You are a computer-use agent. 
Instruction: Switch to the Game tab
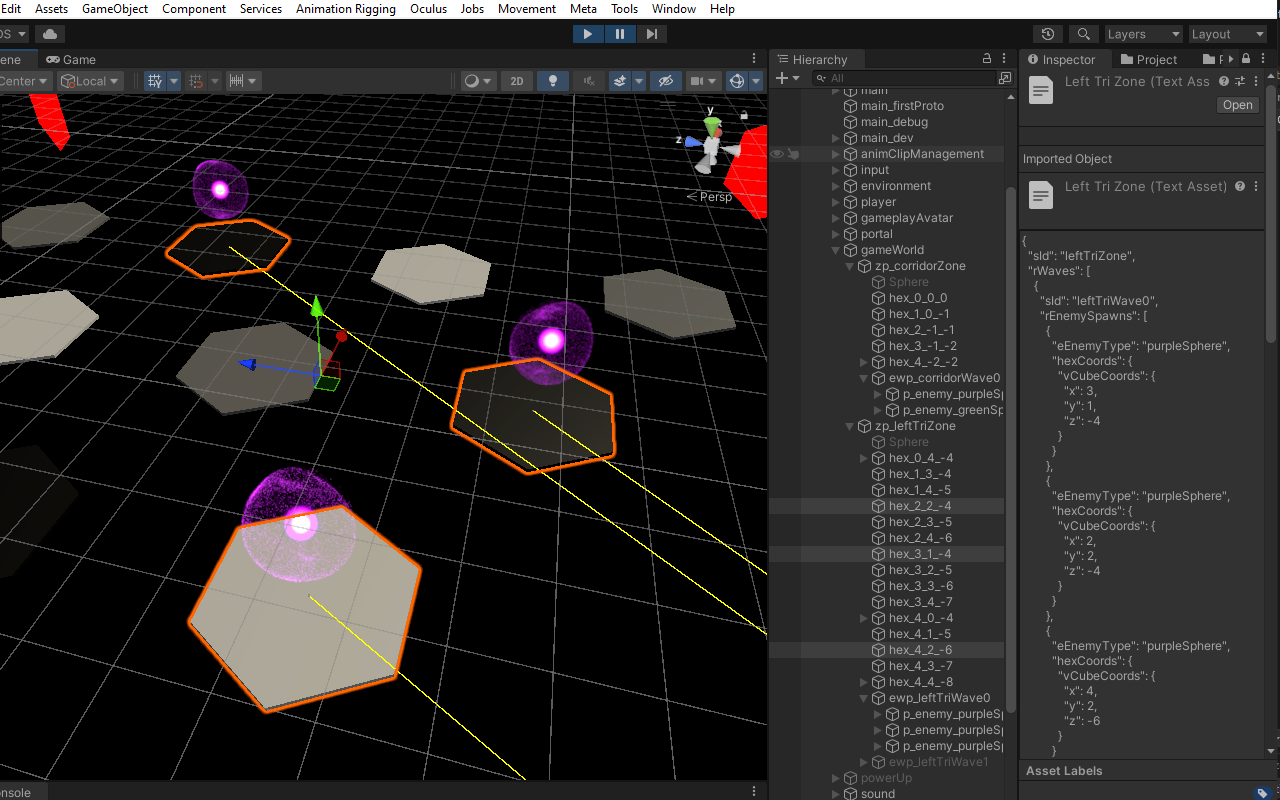point(71,59)
